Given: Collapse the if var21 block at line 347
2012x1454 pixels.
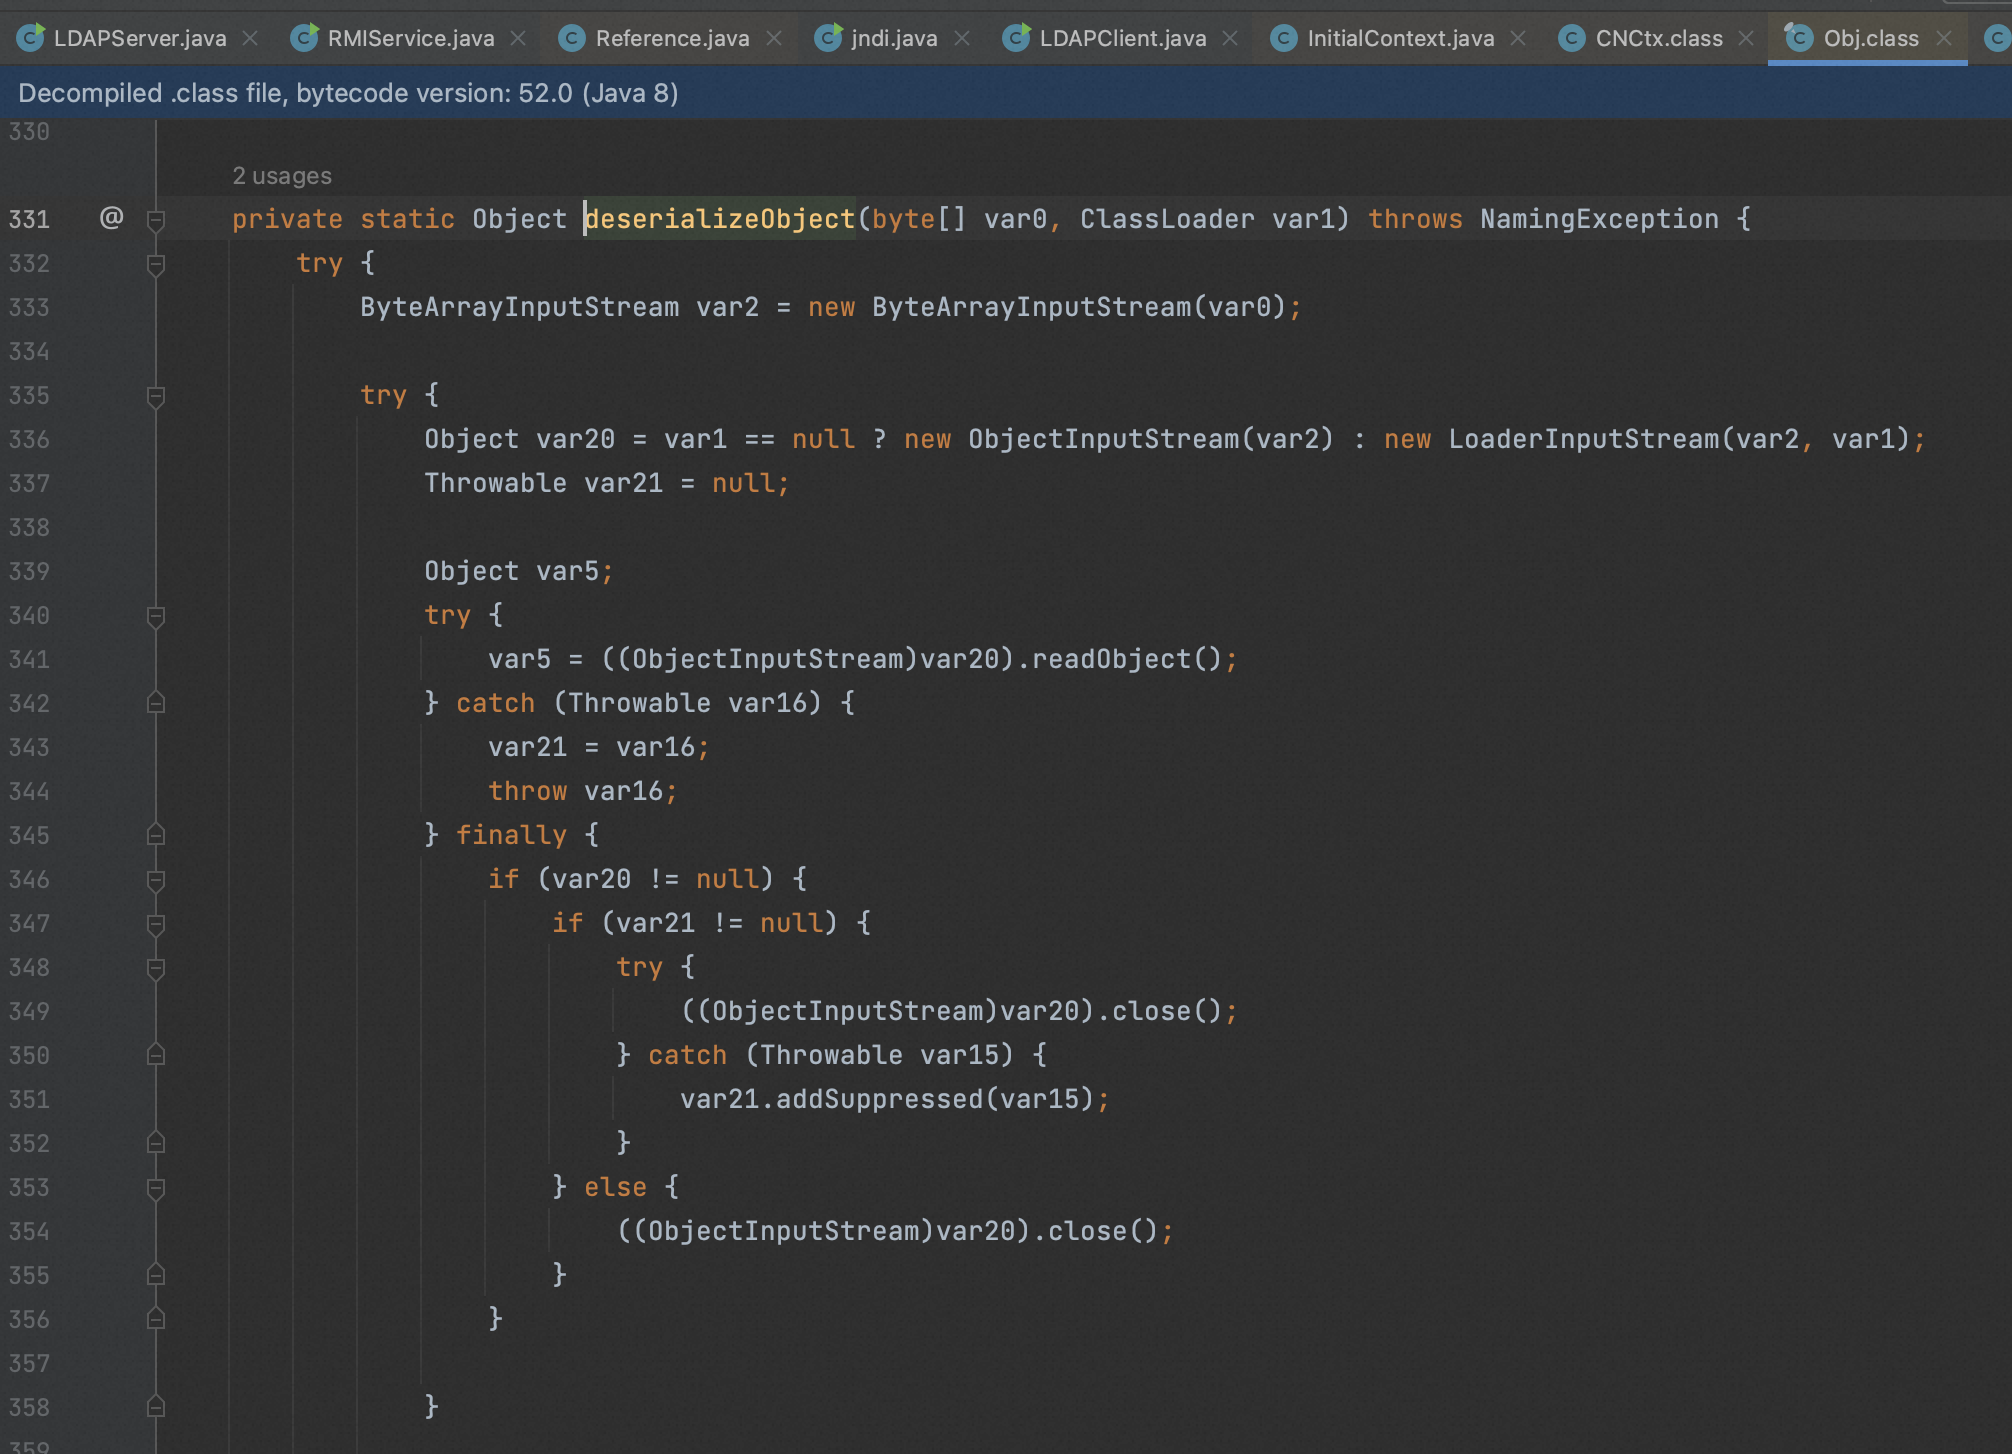Looking at the screenshot, I should pyautogui.click(x=155, y=923).
